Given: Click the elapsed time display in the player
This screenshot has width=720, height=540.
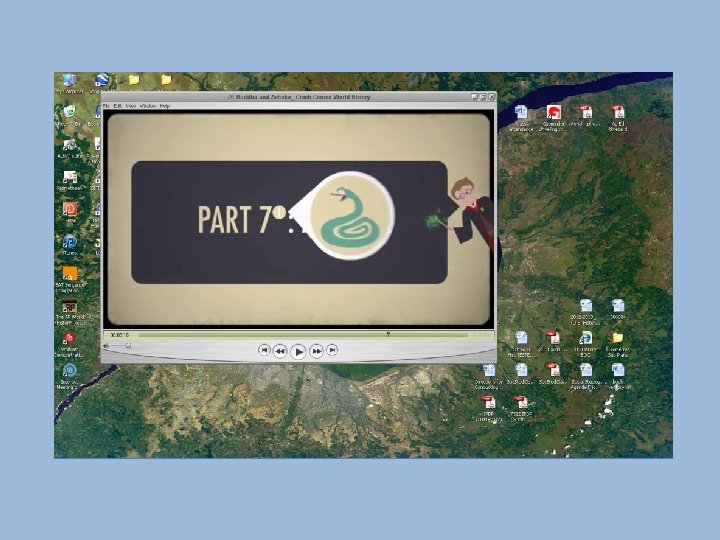Looking at the screenshot, I should [120, 335].
